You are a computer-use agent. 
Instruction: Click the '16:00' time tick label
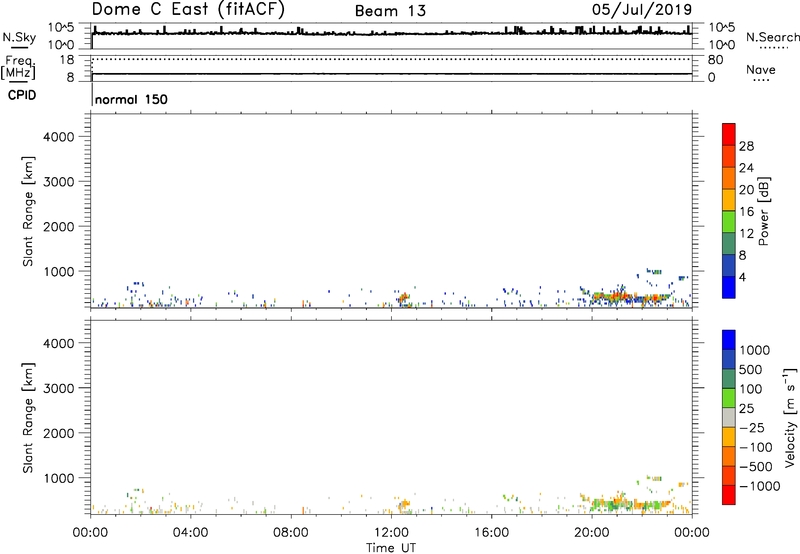(x=491, y=533)
